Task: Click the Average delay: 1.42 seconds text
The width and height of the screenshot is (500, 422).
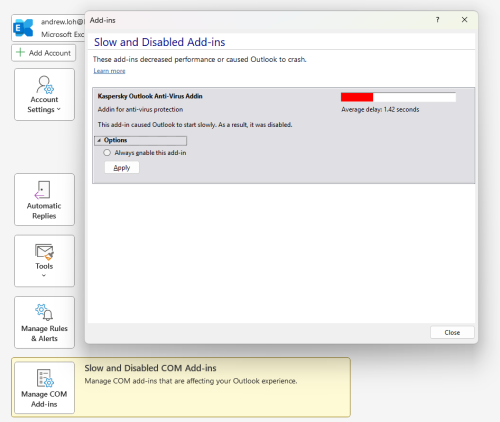Action: coord(380,109)
